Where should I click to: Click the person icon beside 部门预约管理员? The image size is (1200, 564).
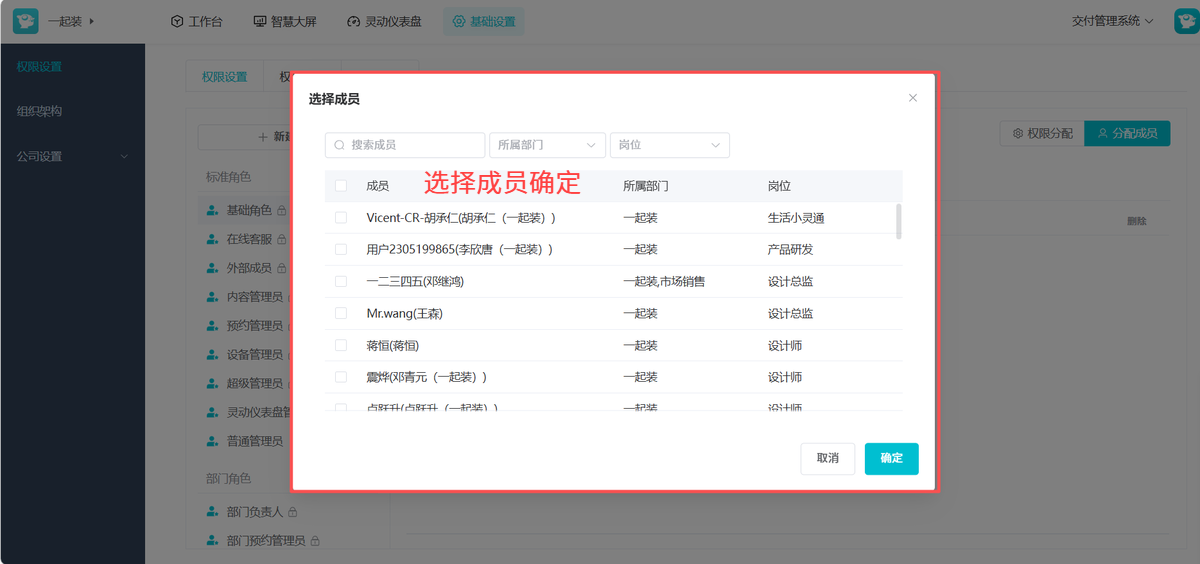coord(212,541)
